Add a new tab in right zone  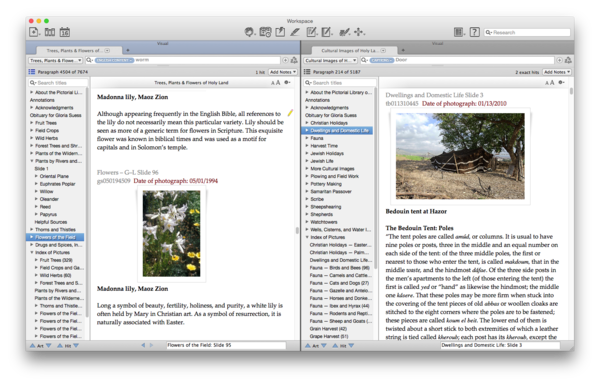(403, 50)
